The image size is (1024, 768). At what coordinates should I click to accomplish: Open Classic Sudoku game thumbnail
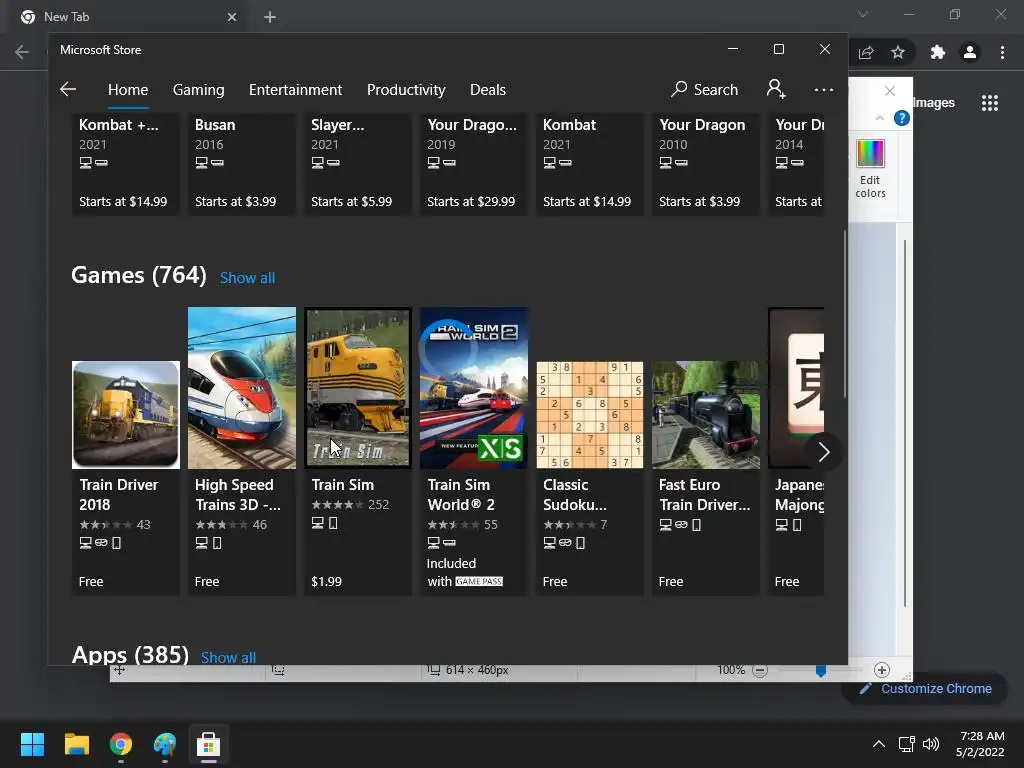[590, 415]
